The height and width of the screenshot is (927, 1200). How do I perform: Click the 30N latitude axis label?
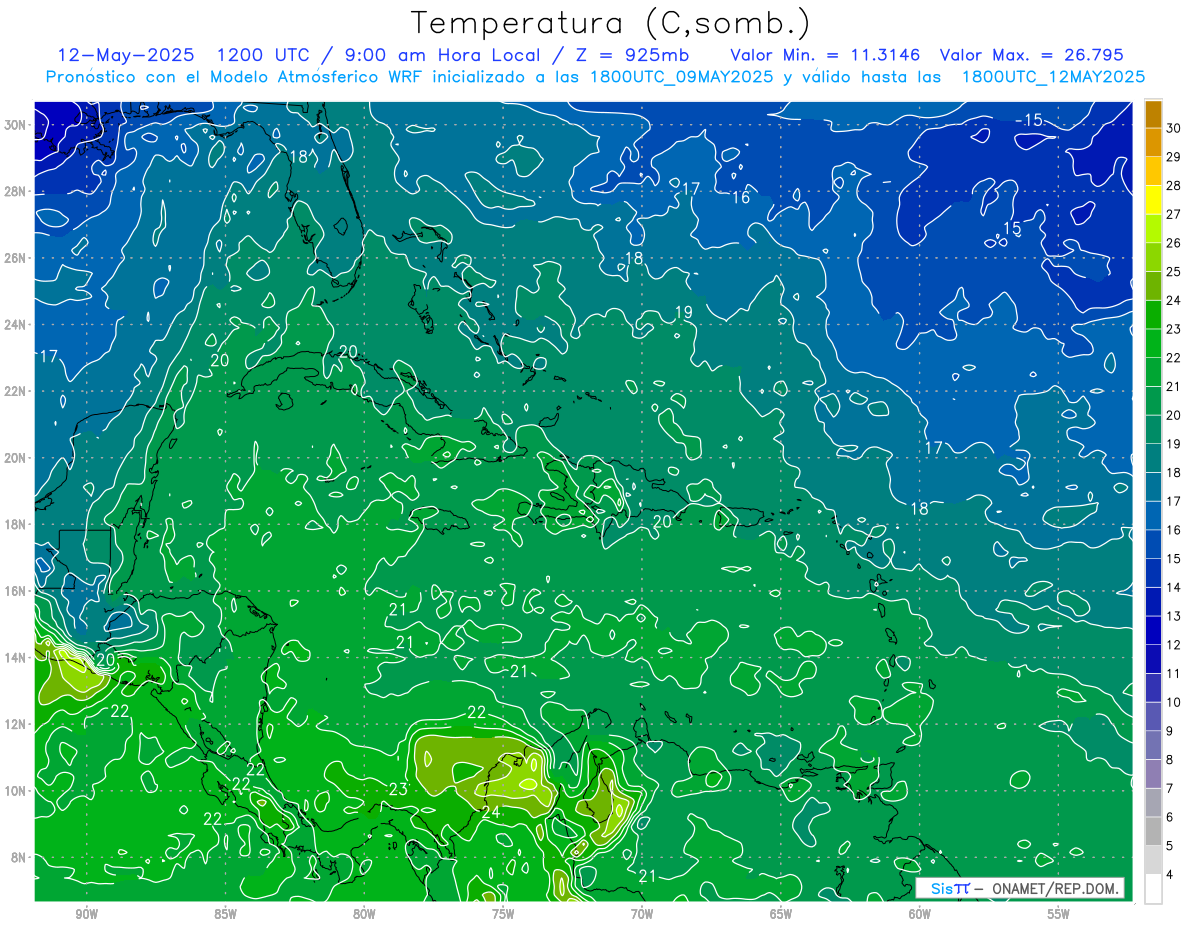pos(15,125)
